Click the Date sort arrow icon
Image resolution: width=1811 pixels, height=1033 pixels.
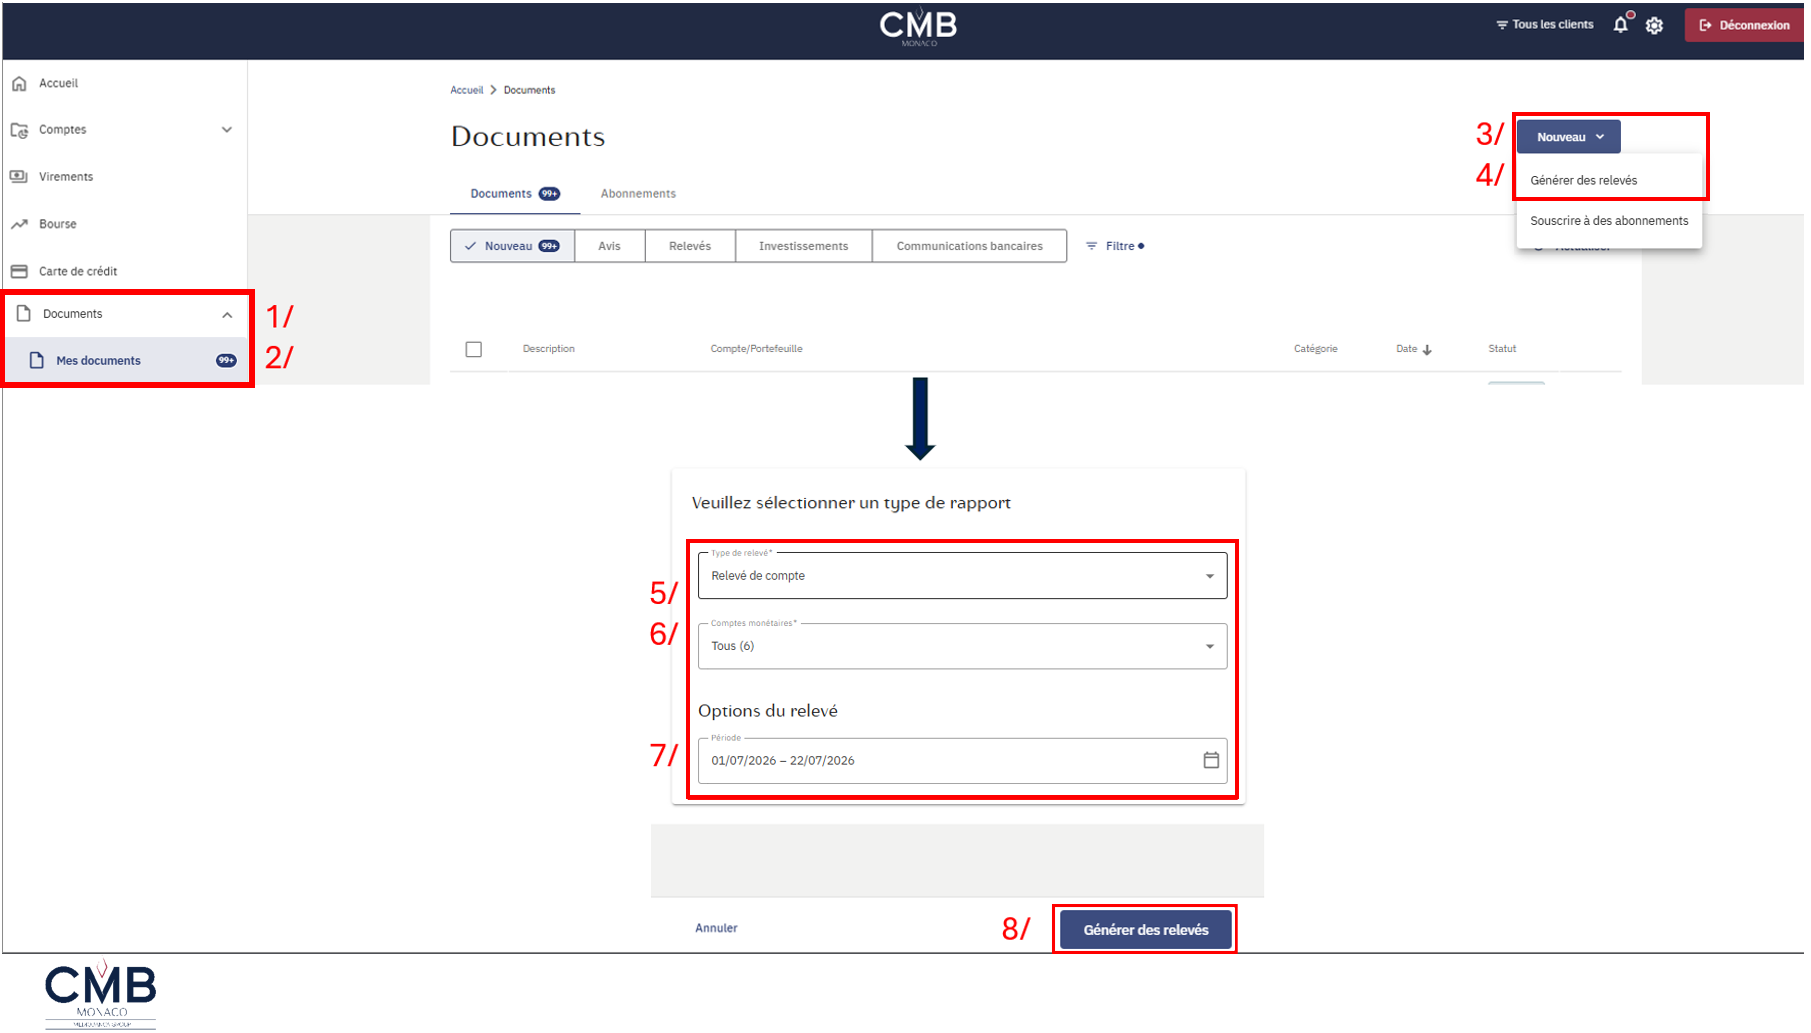tap(1427, 350)
